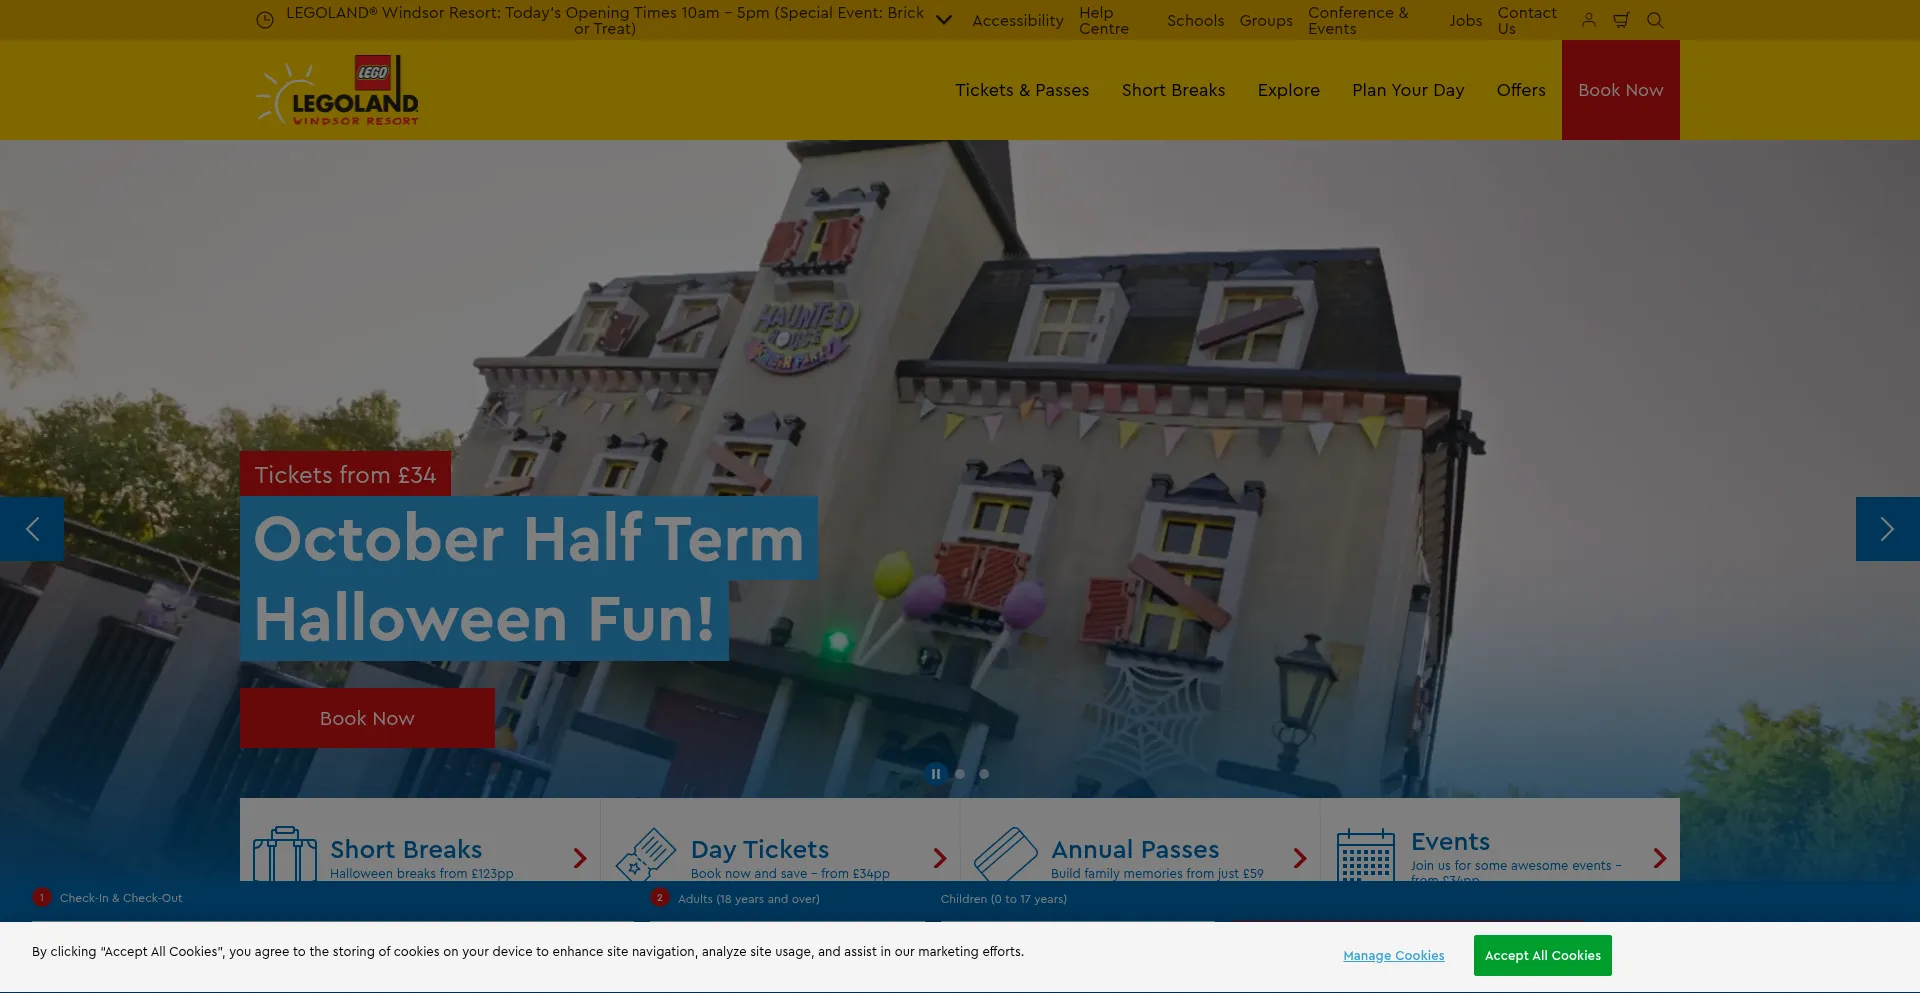1920x993 pixels.
Task: Select the third carousel slide dot
Action: (x=984, y=774)
